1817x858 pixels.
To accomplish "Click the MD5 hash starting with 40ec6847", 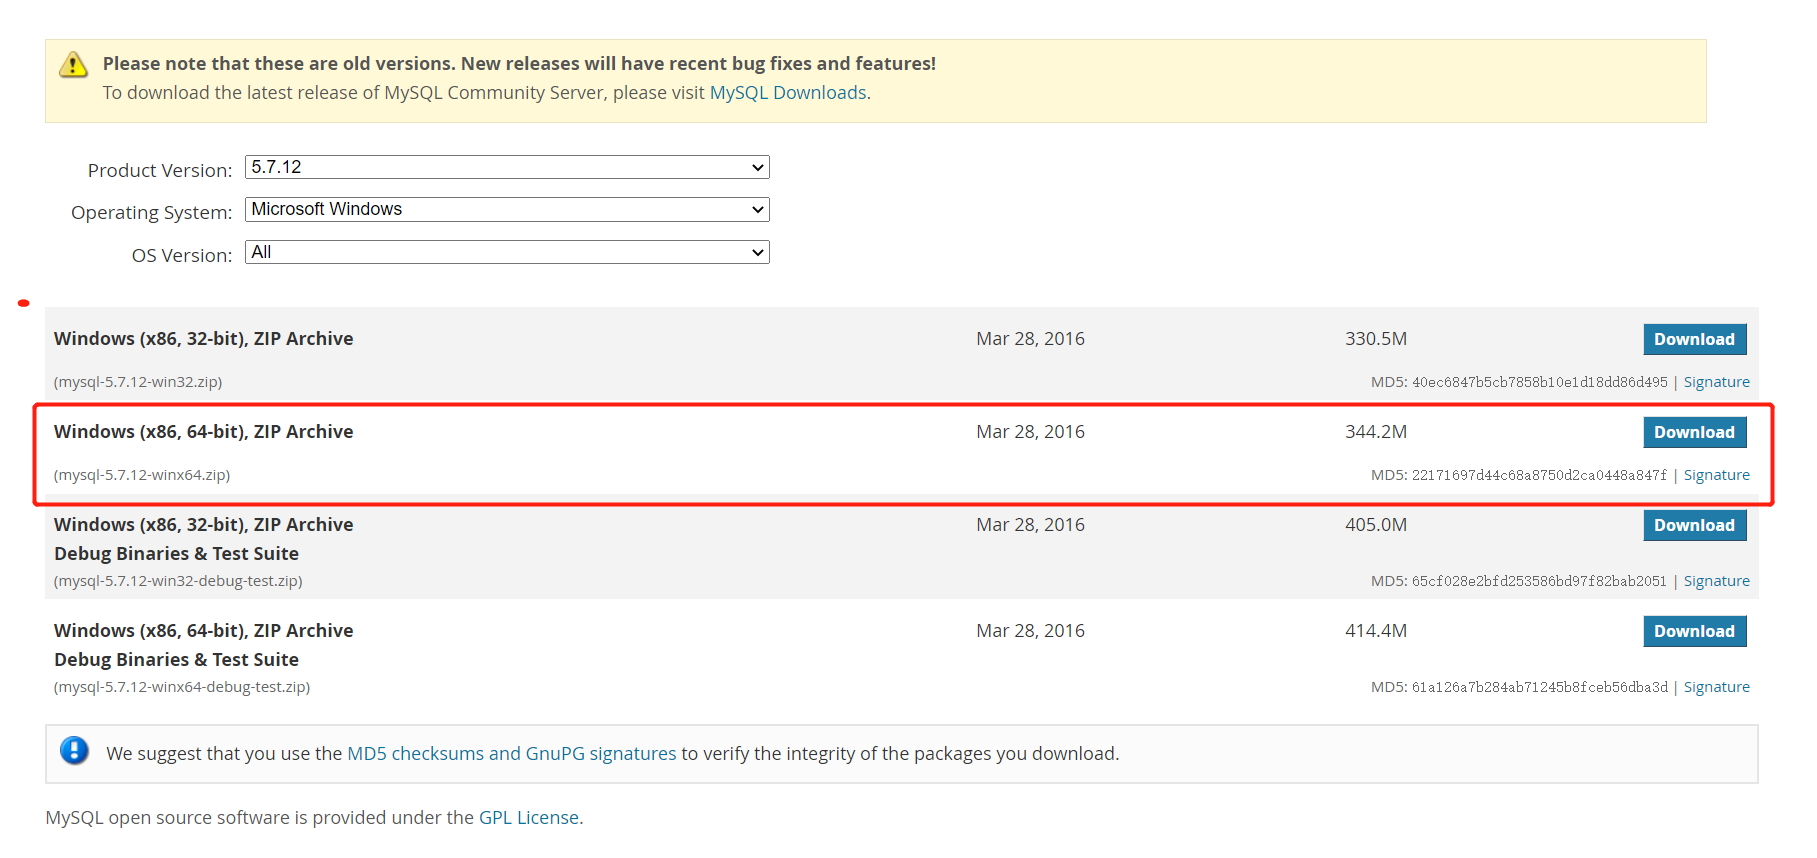I will pos(1540,382).
